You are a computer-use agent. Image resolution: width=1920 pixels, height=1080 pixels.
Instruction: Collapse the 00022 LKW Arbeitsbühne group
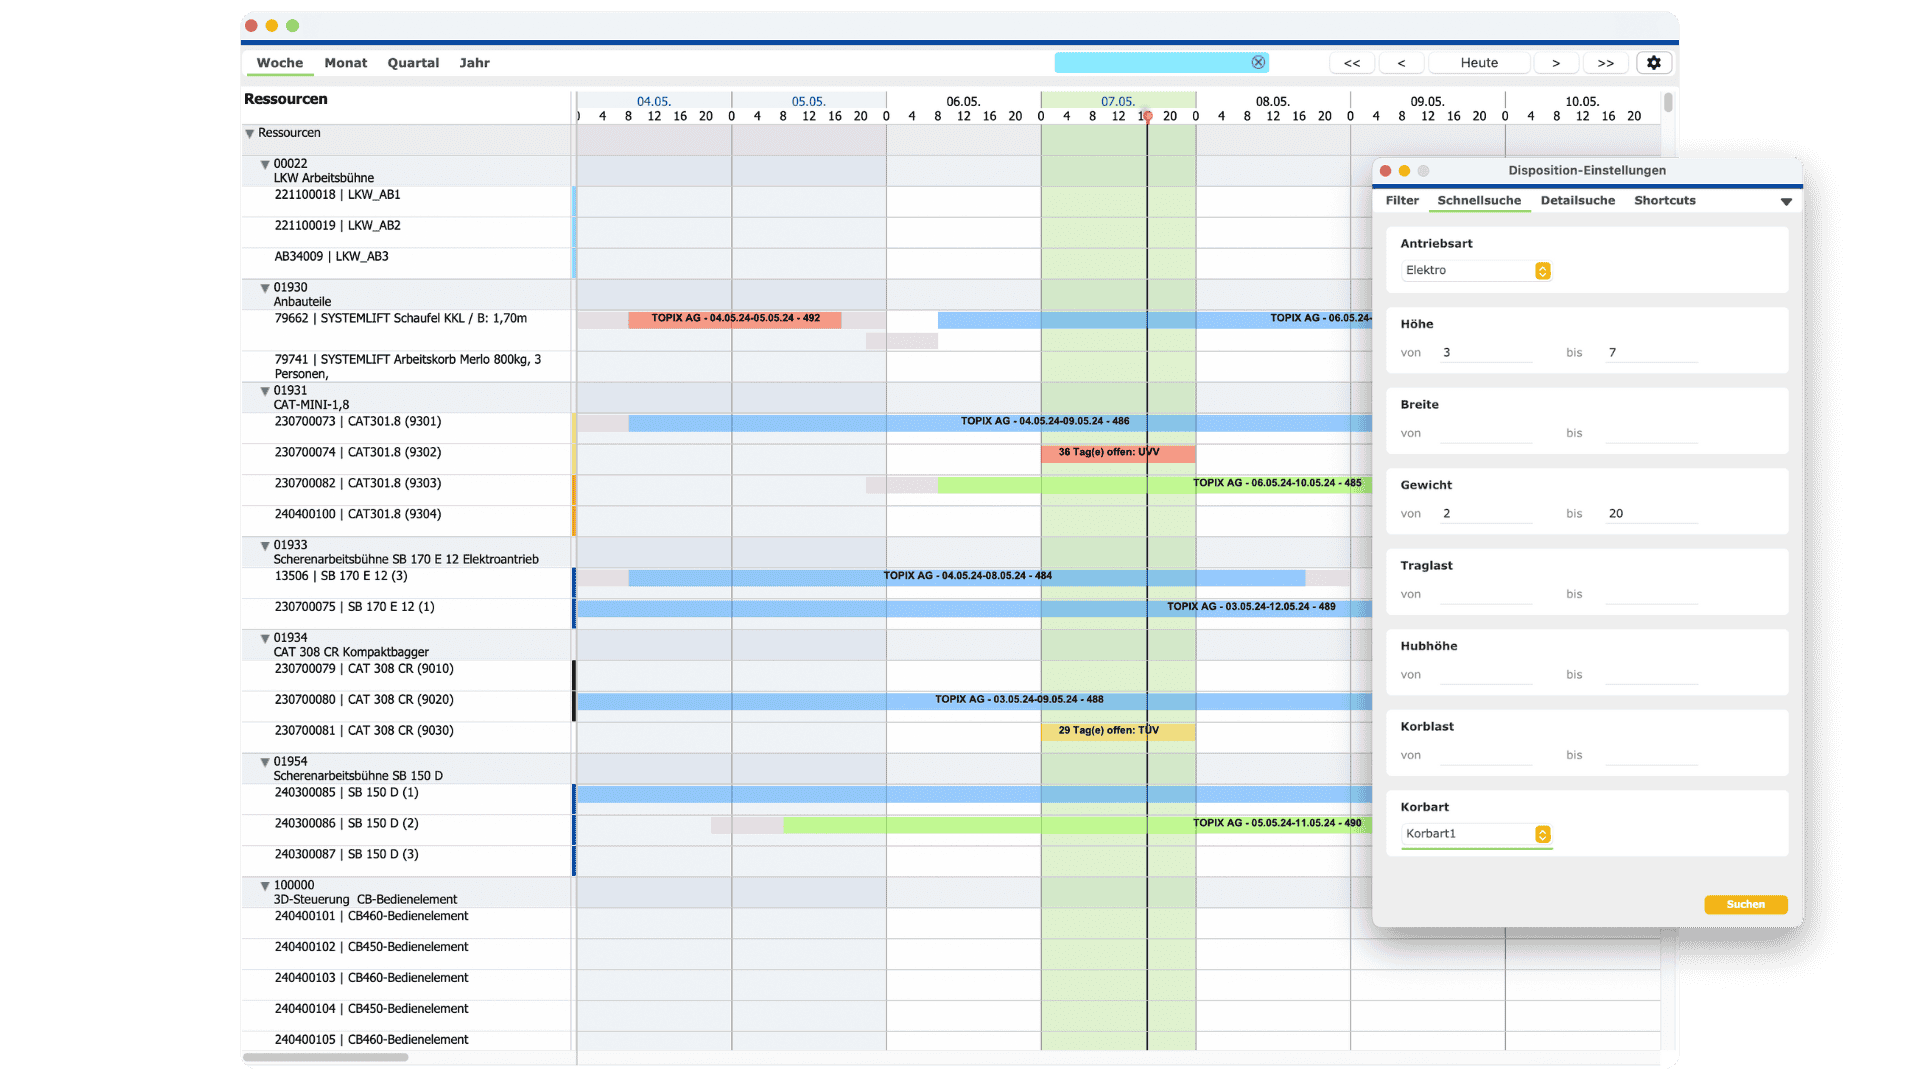click(x=265, y=164)
